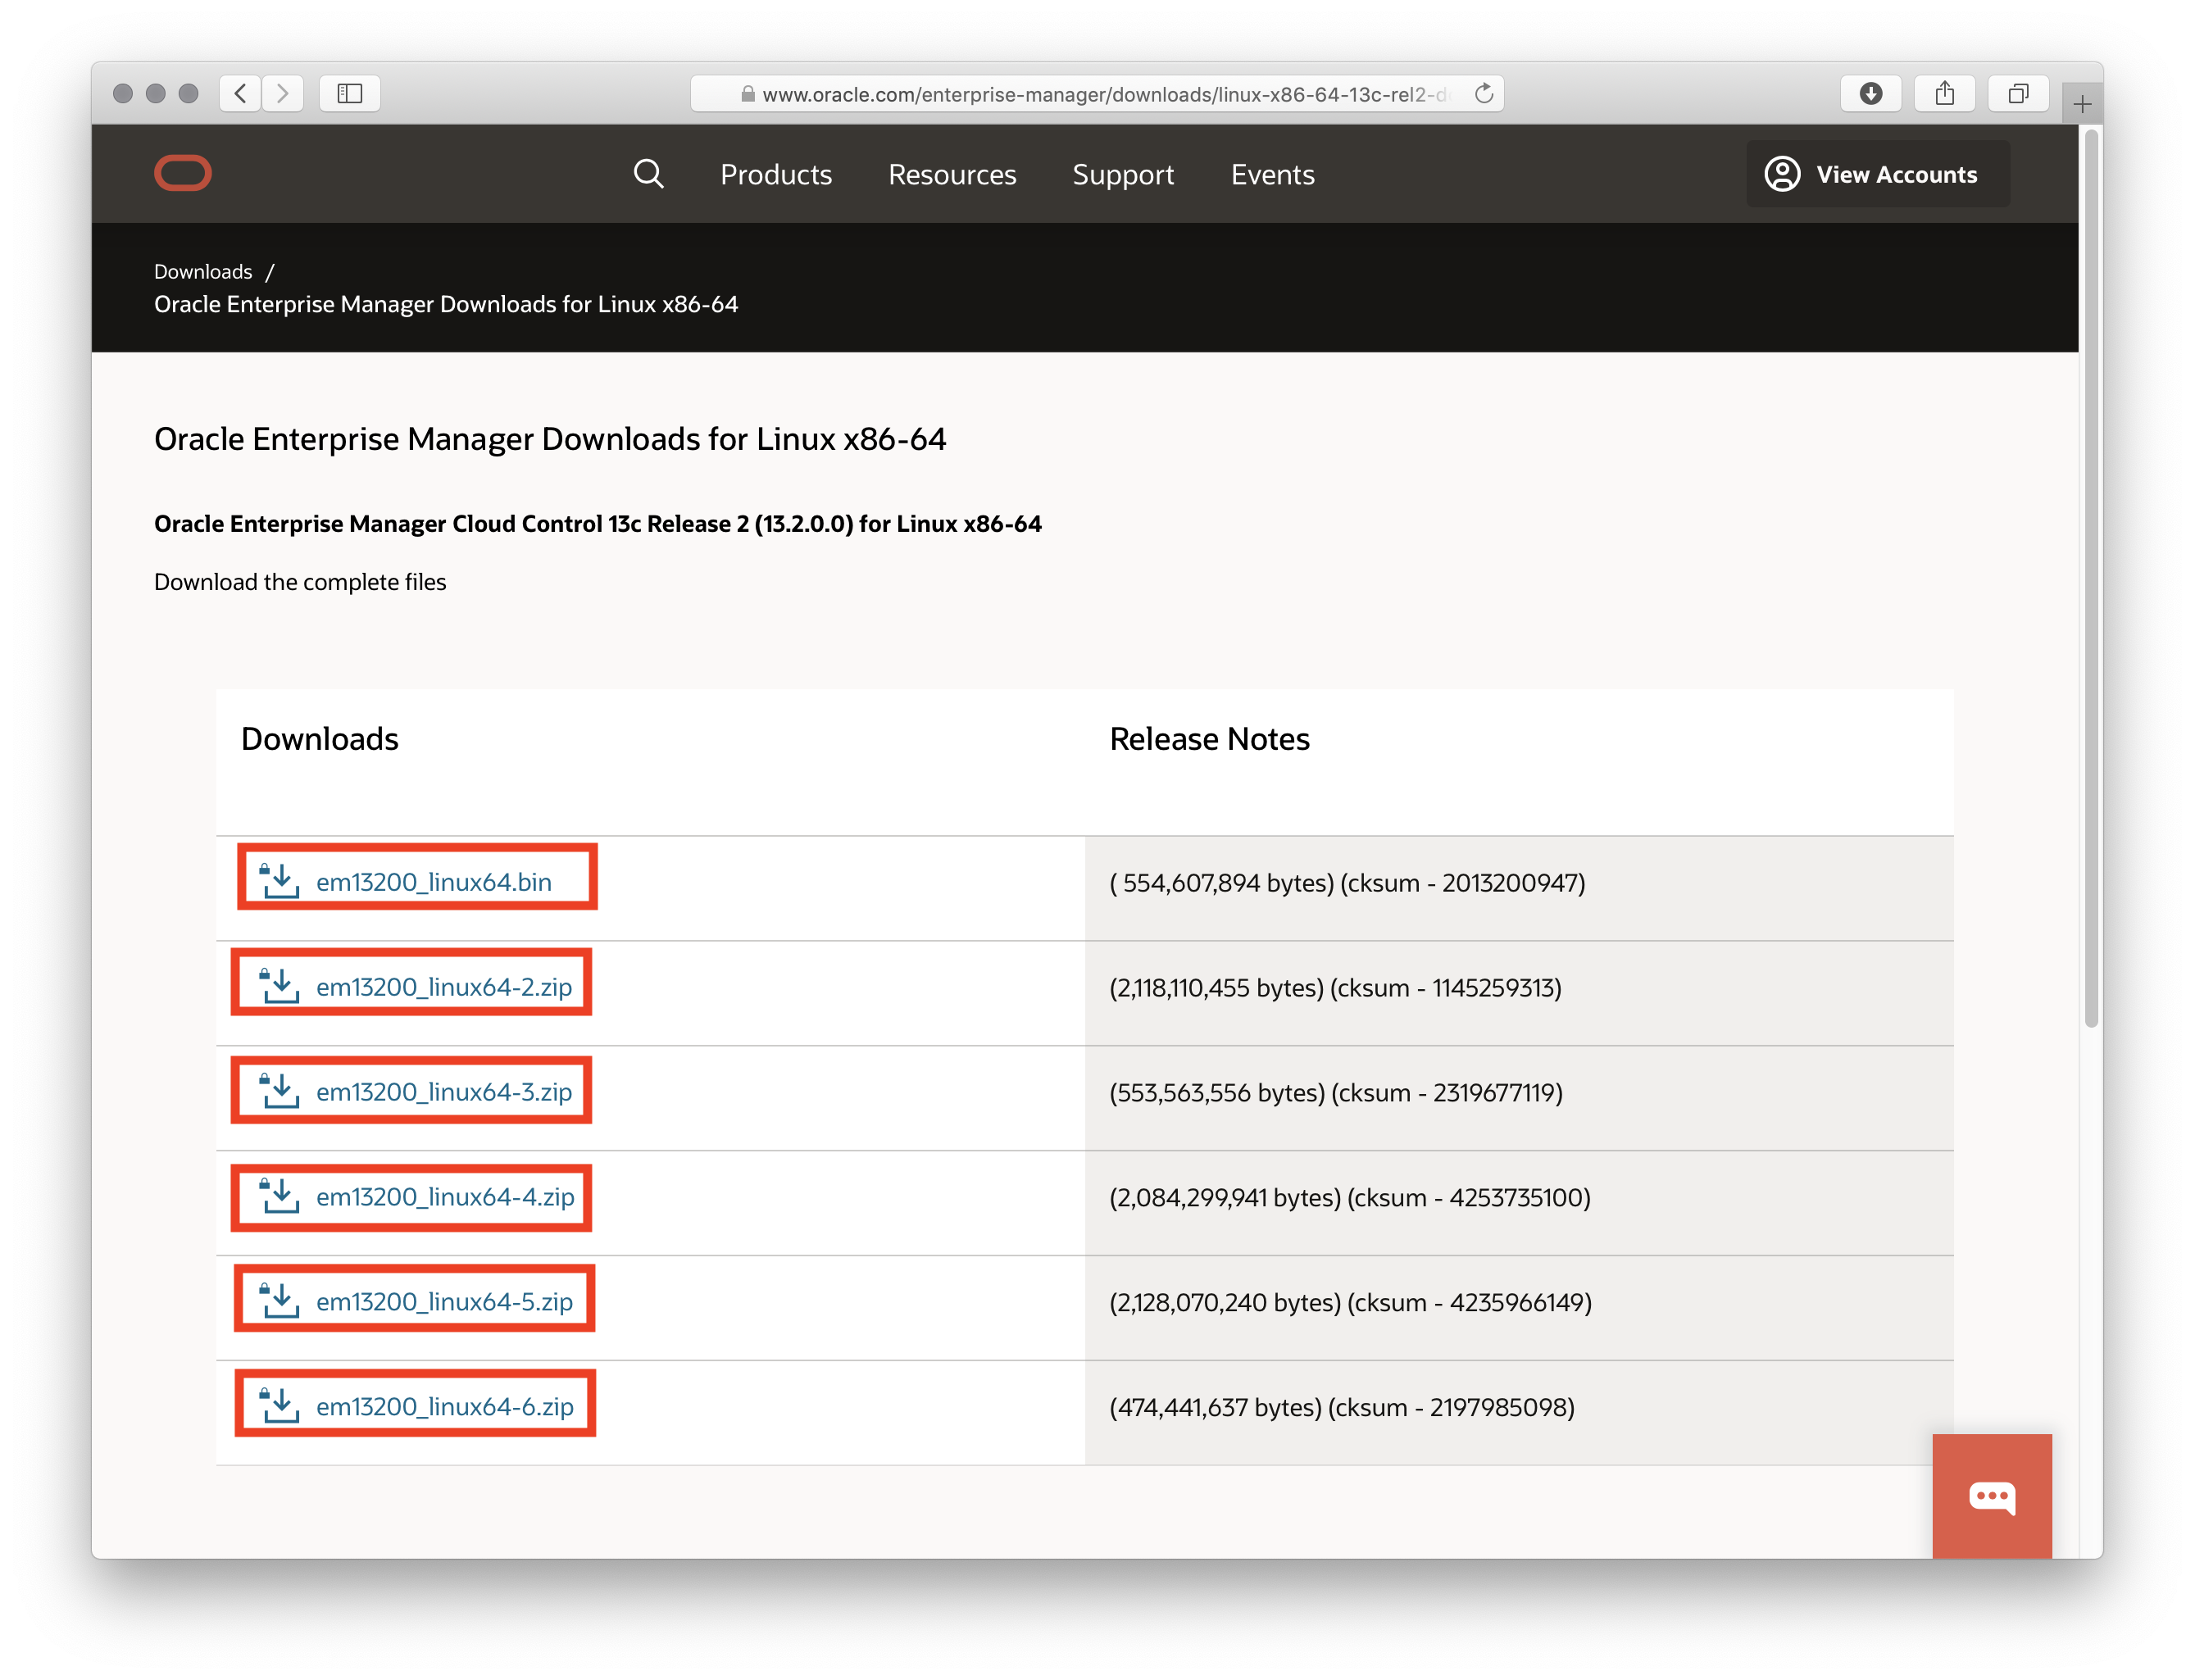This screenshot has height=1680, width=2195.
Task: Select the text '(553,563,556 bytes) (cksum - 2319677119)'
Action: (1335, 1093)
